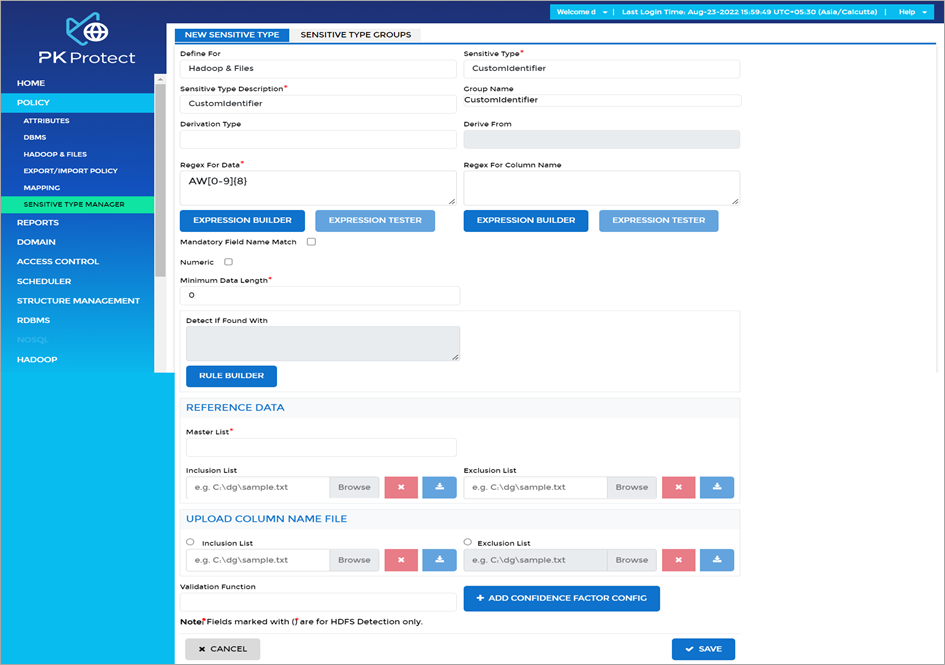Click the Reference Data Exclusion List path field

(535, 487)
